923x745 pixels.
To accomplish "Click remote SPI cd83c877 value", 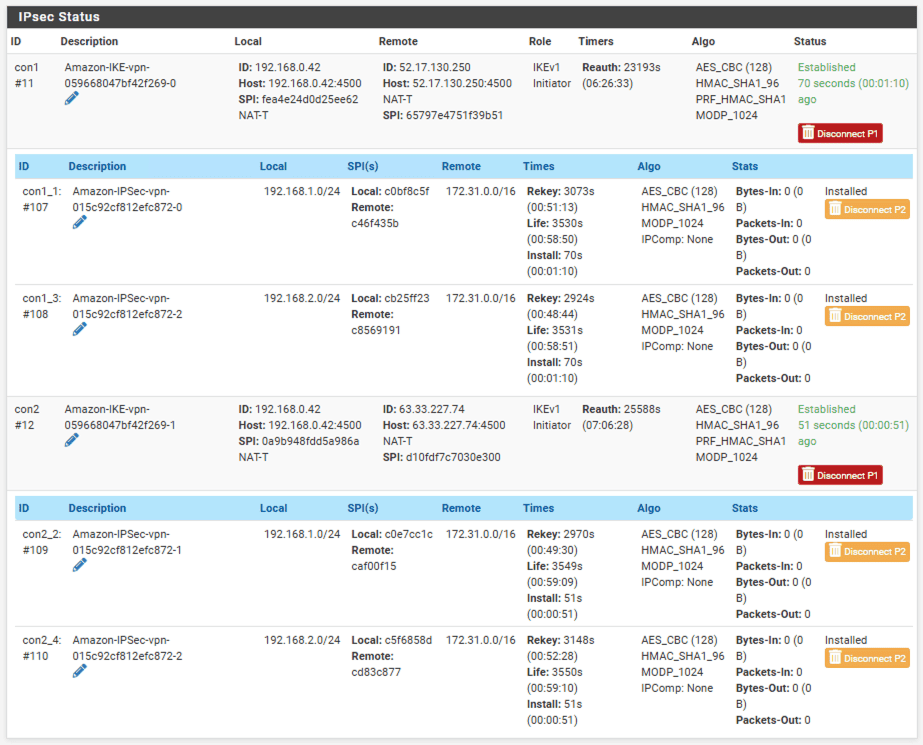I will pyautogui.click(x=376, y=672).
